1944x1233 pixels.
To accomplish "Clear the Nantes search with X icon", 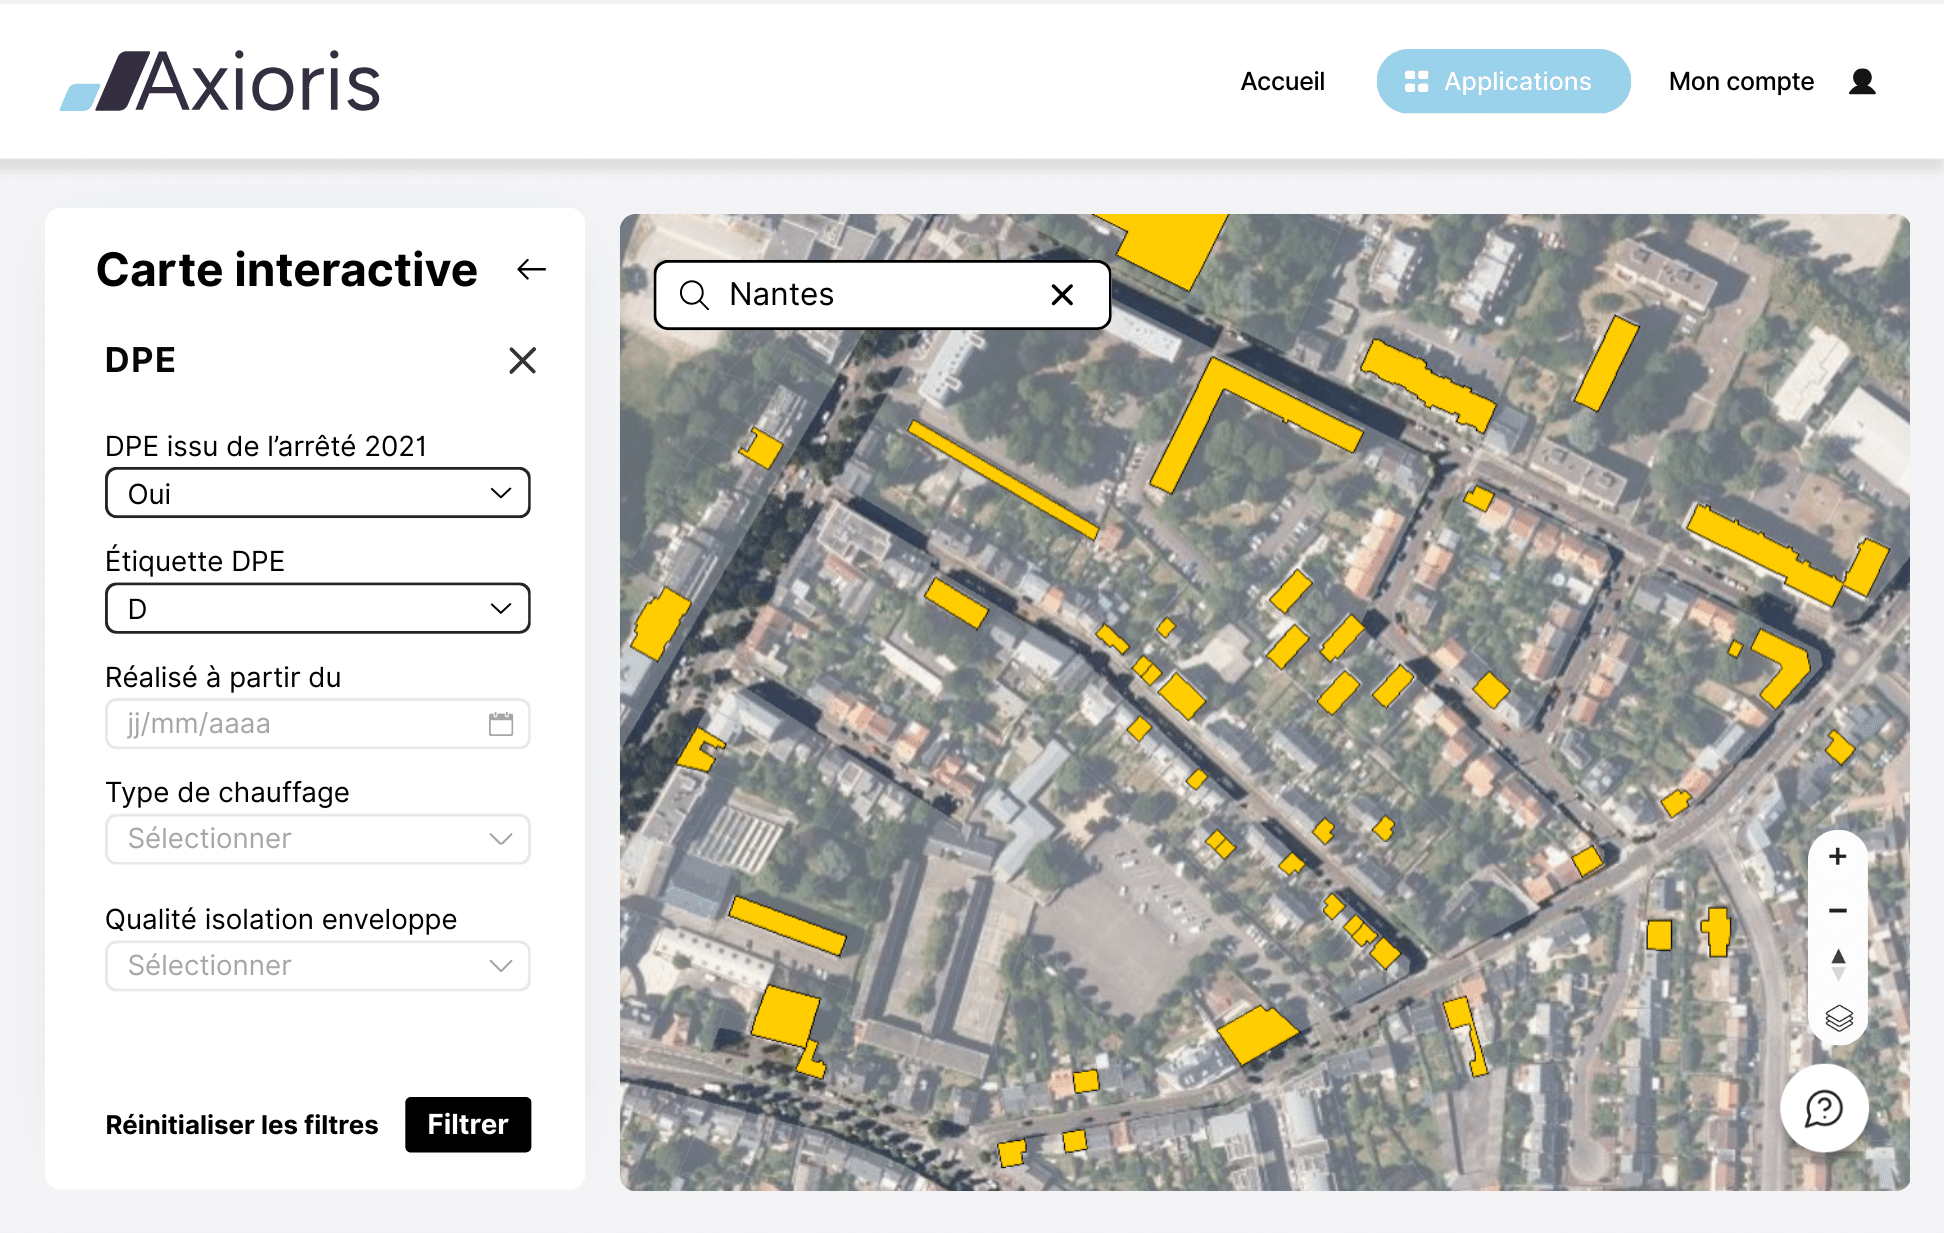I will 1062,295.
